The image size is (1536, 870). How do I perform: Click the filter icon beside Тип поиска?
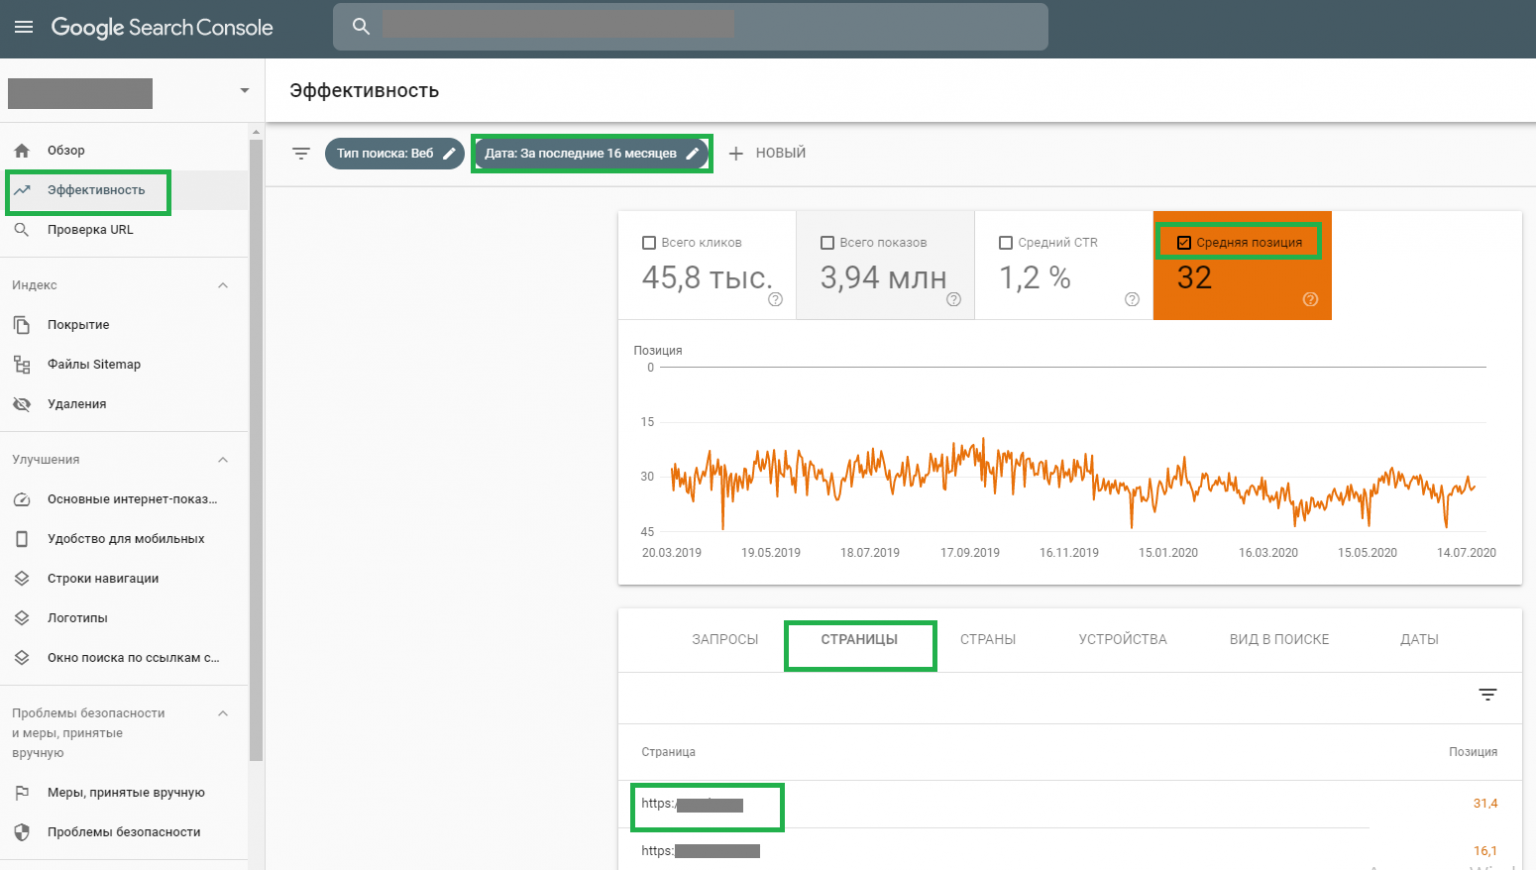click(301, 153)
